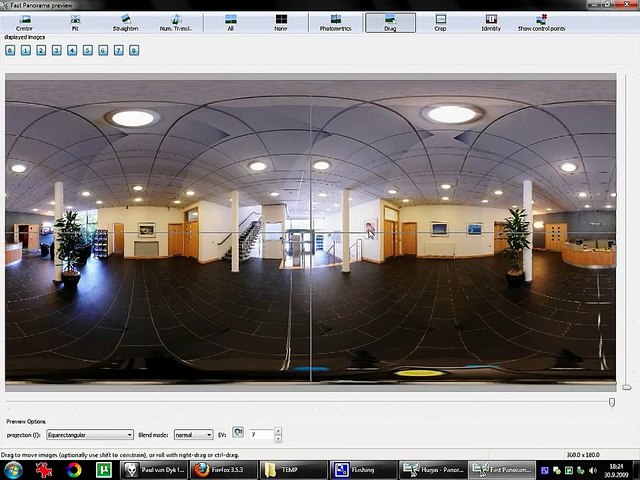This screenshot has height=480, width=640.
Task: Click the EV value input field
Action: [x=264, y=435]
